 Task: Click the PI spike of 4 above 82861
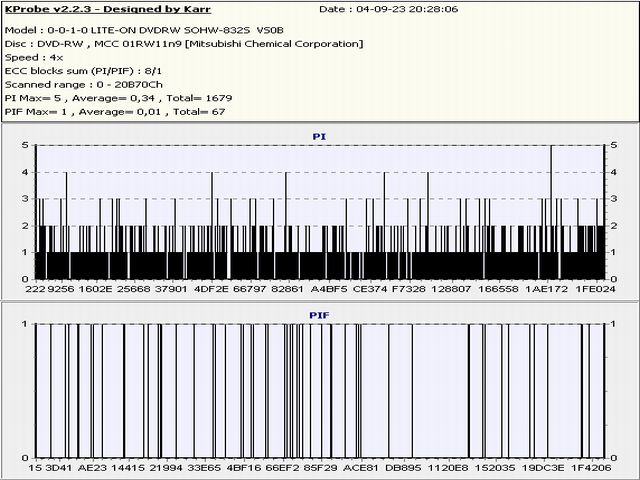286,226
